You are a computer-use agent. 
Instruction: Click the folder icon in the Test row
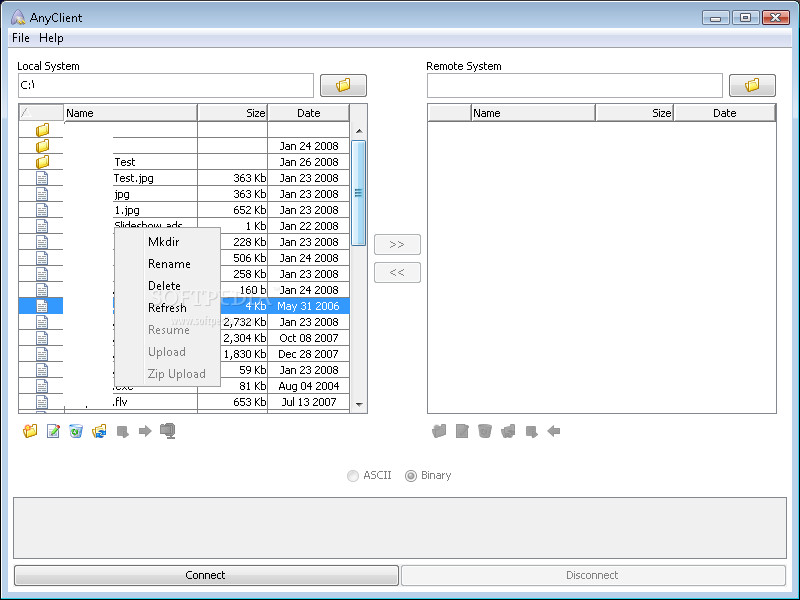coord(42,162)
